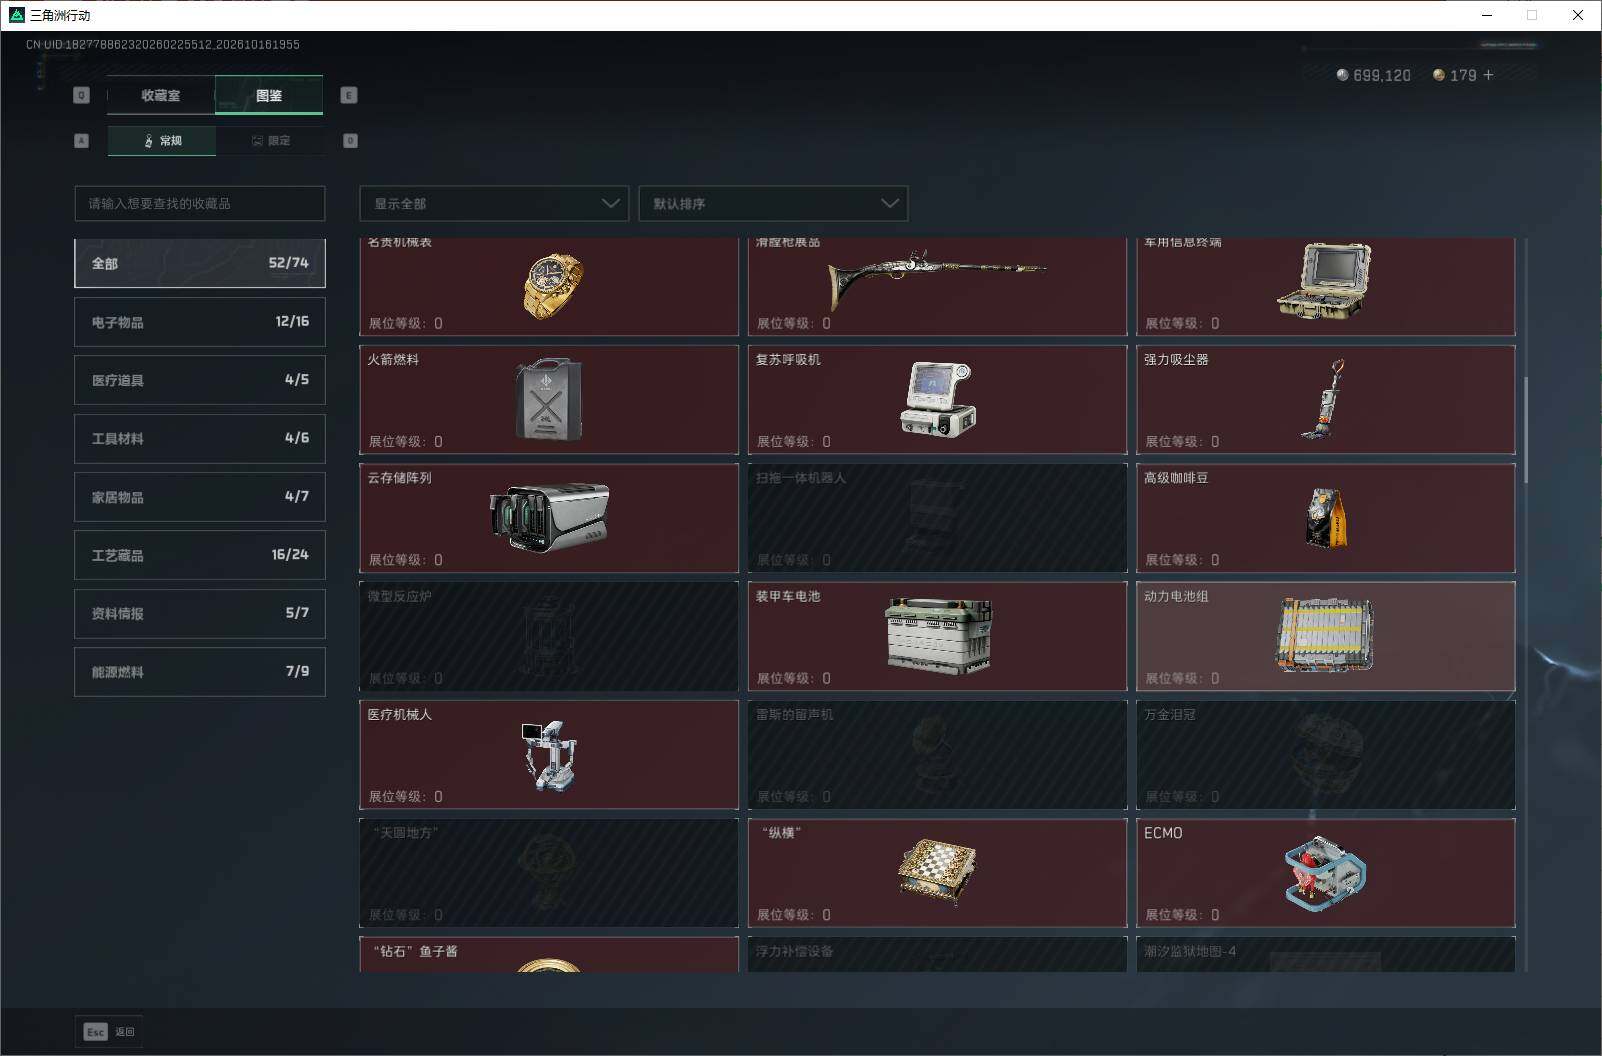1602x1056 pixels.
Task: Select the locked 微型反应炉 card
Action: [x=549, y=636]
